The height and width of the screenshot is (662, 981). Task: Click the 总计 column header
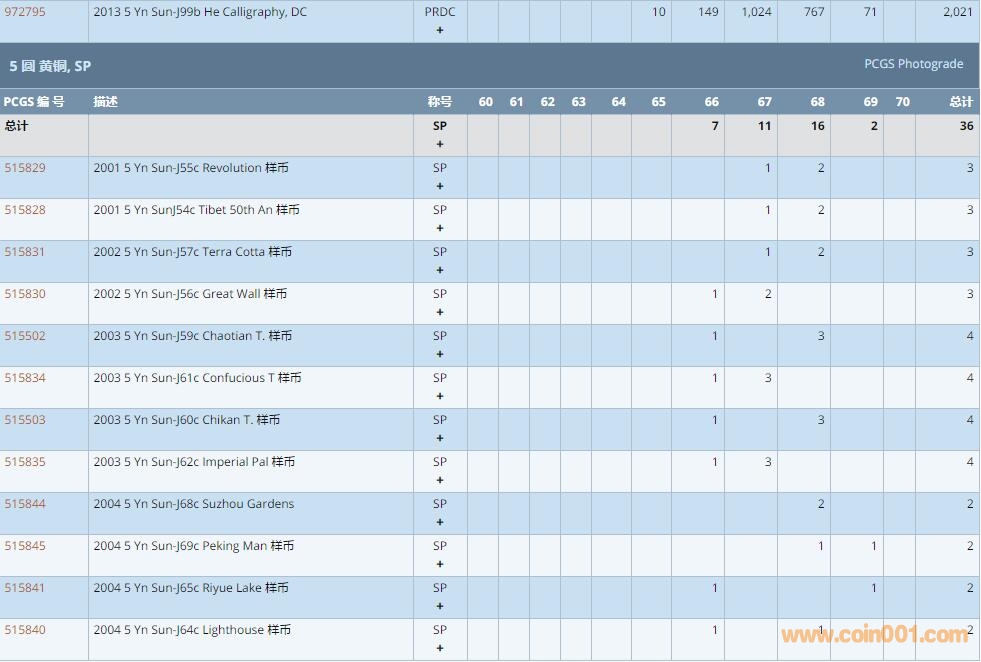(x=960, y=102)
